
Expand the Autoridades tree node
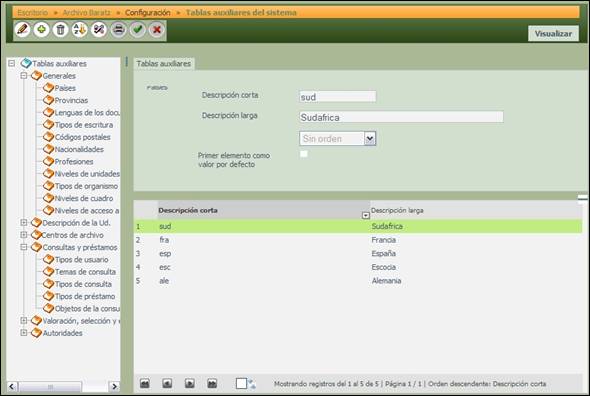pyautogui.click(x=24, y=333)
